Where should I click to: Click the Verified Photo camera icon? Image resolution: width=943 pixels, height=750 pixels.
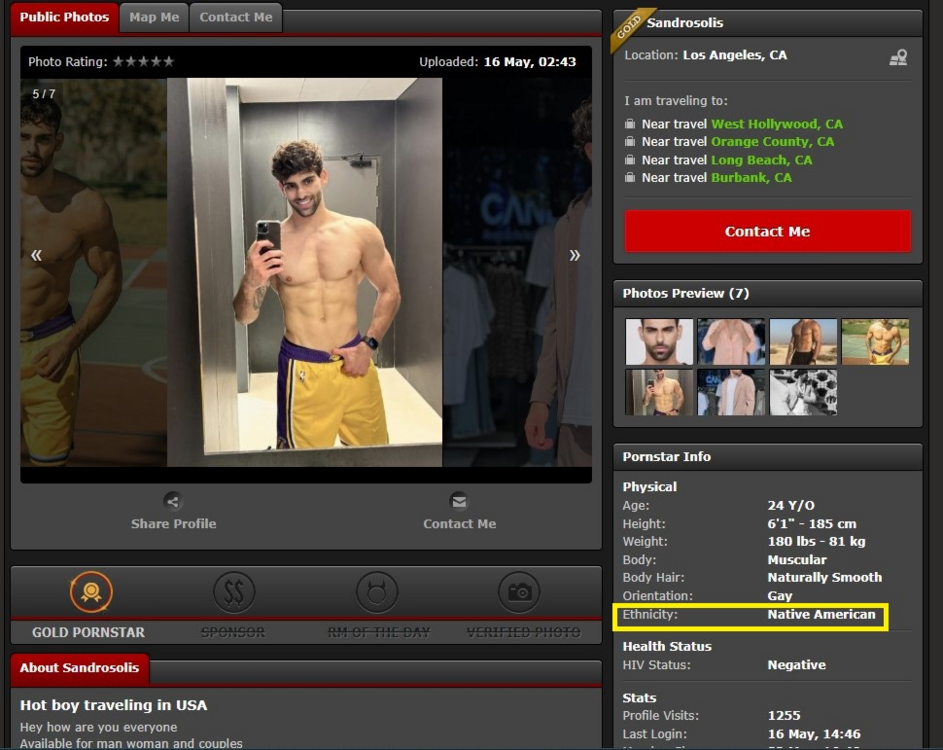tap(519, 593)
